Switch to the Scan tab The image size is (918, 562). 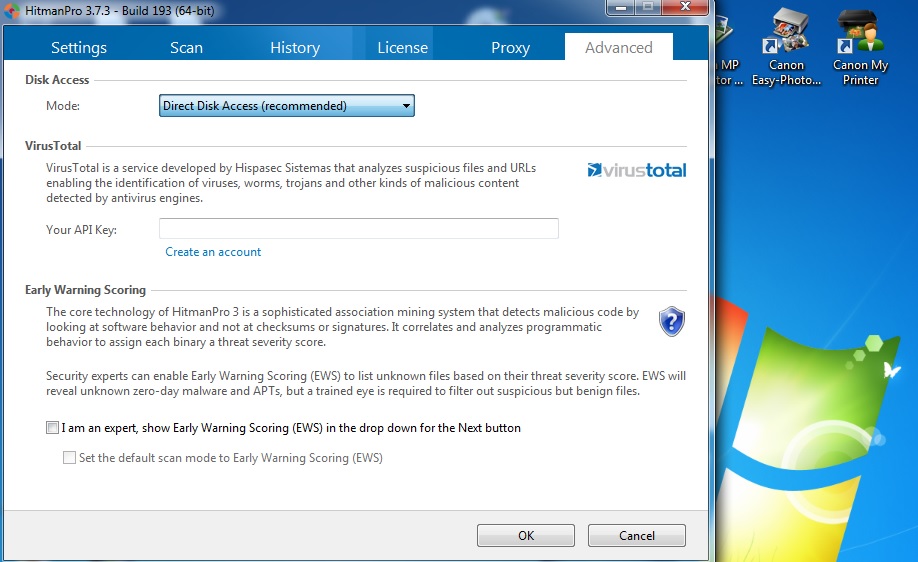point(186,47)
